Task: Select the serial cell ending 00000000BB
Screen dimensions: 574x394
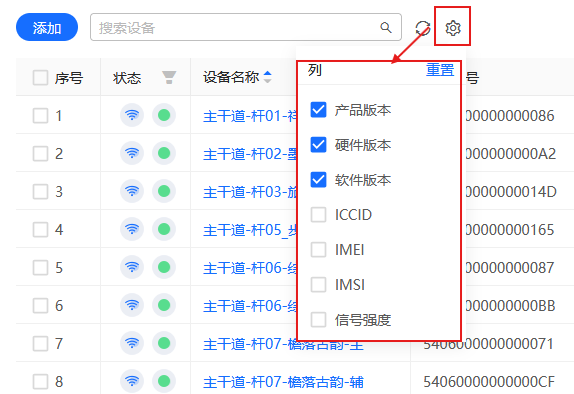Action: click(510, 306)
